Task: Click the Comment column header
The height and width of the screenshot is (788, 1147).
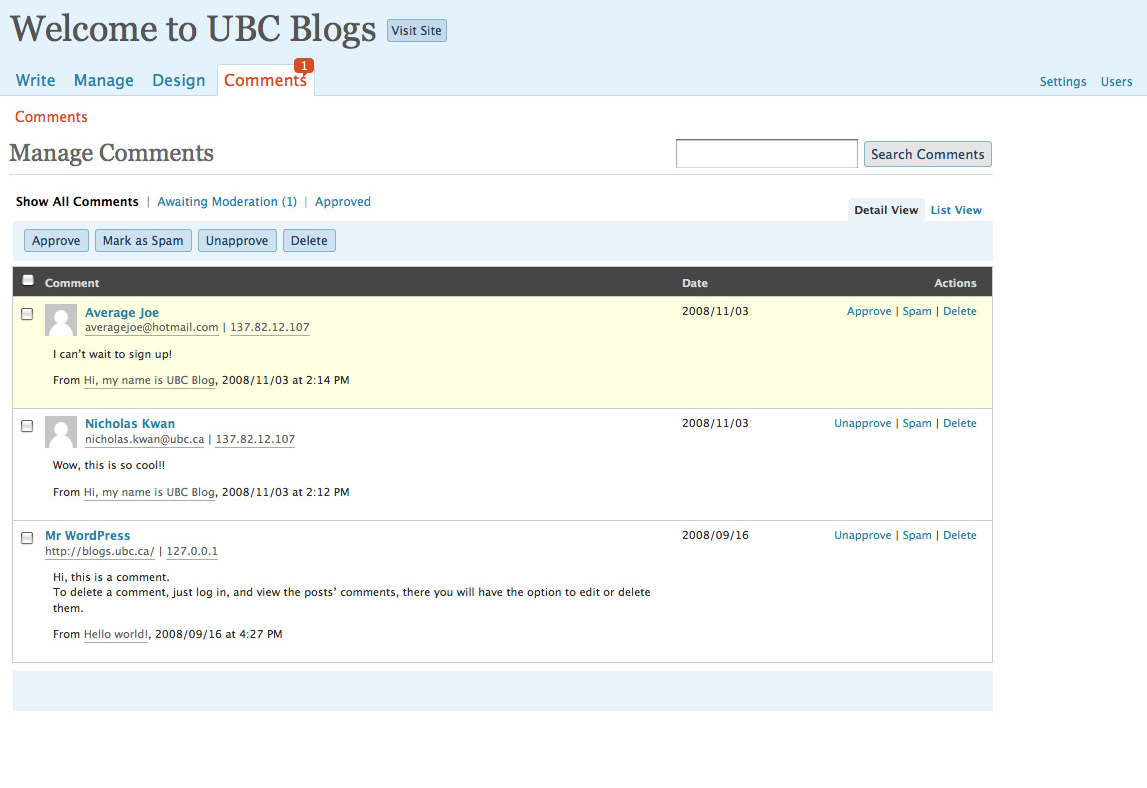Action: point(72,283)
